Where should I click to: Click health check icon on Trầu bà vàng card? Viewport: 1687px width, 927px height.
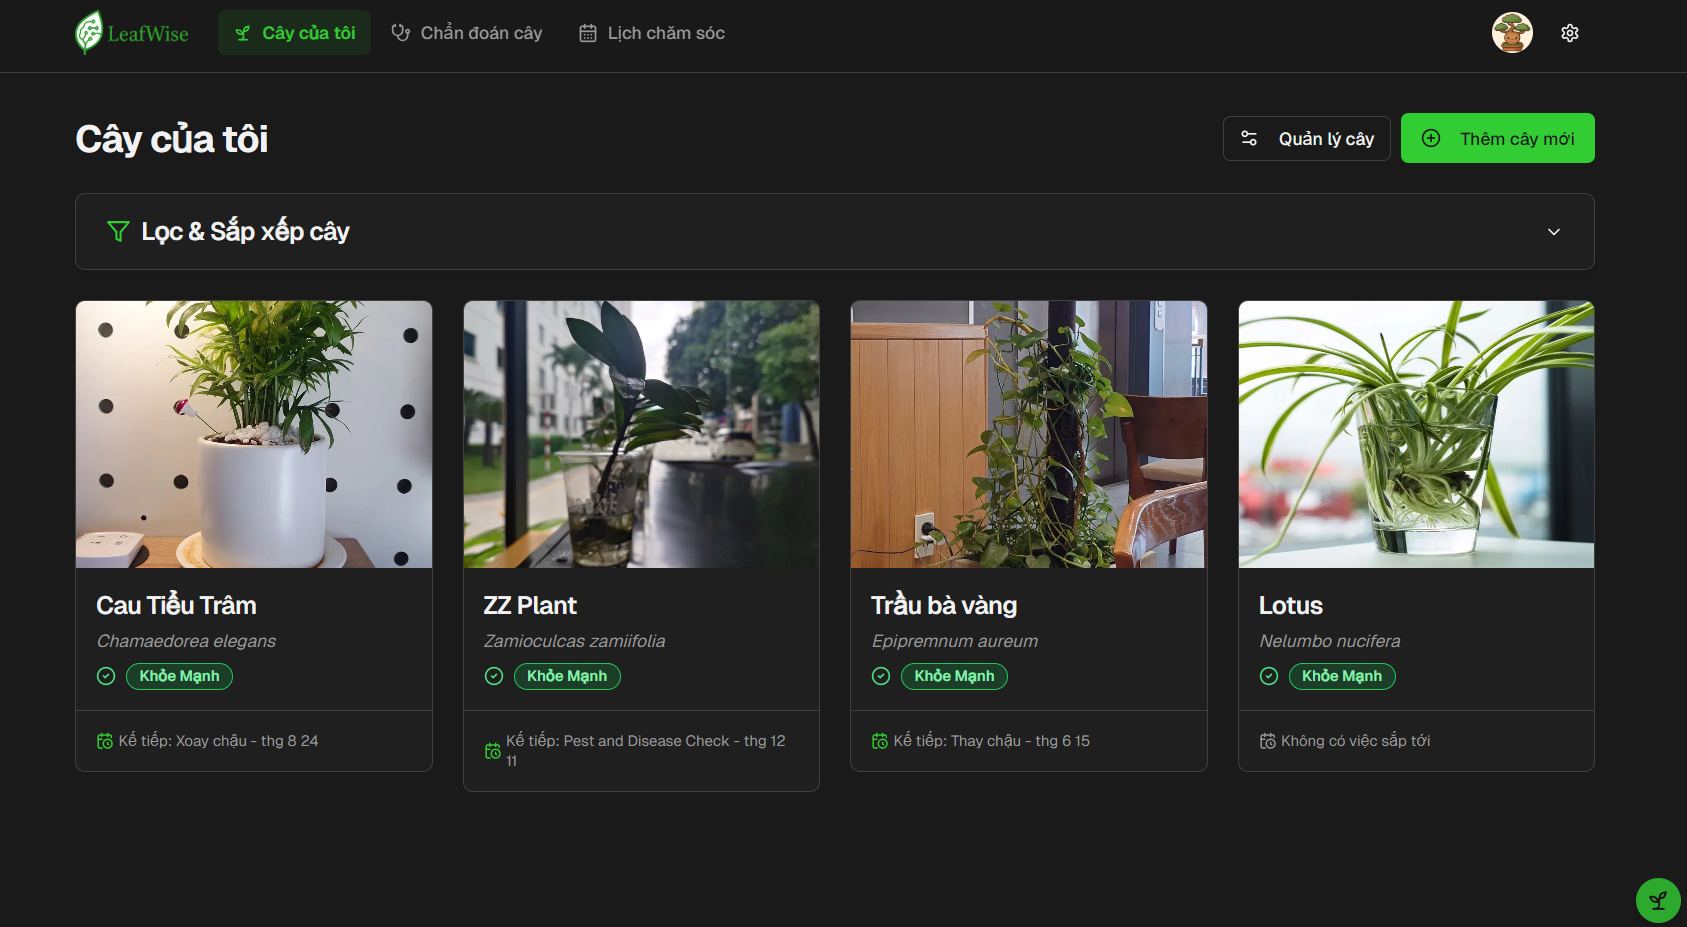(881, 676)
